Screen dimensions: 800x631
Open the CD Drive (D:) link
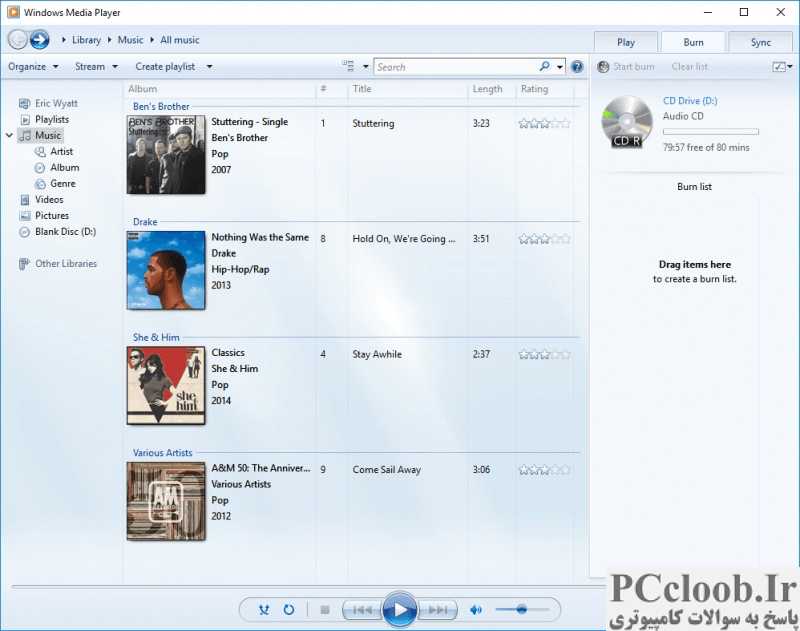(x=690, y=100)
